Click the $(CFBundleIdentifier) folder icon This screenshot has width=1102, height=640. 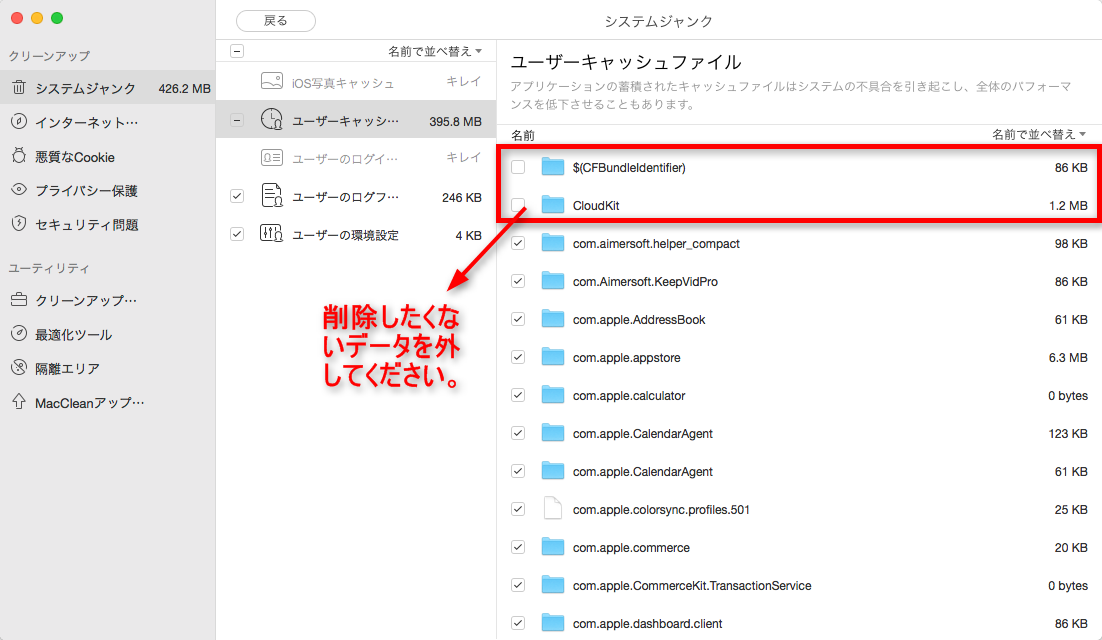(x=553, y=166)
